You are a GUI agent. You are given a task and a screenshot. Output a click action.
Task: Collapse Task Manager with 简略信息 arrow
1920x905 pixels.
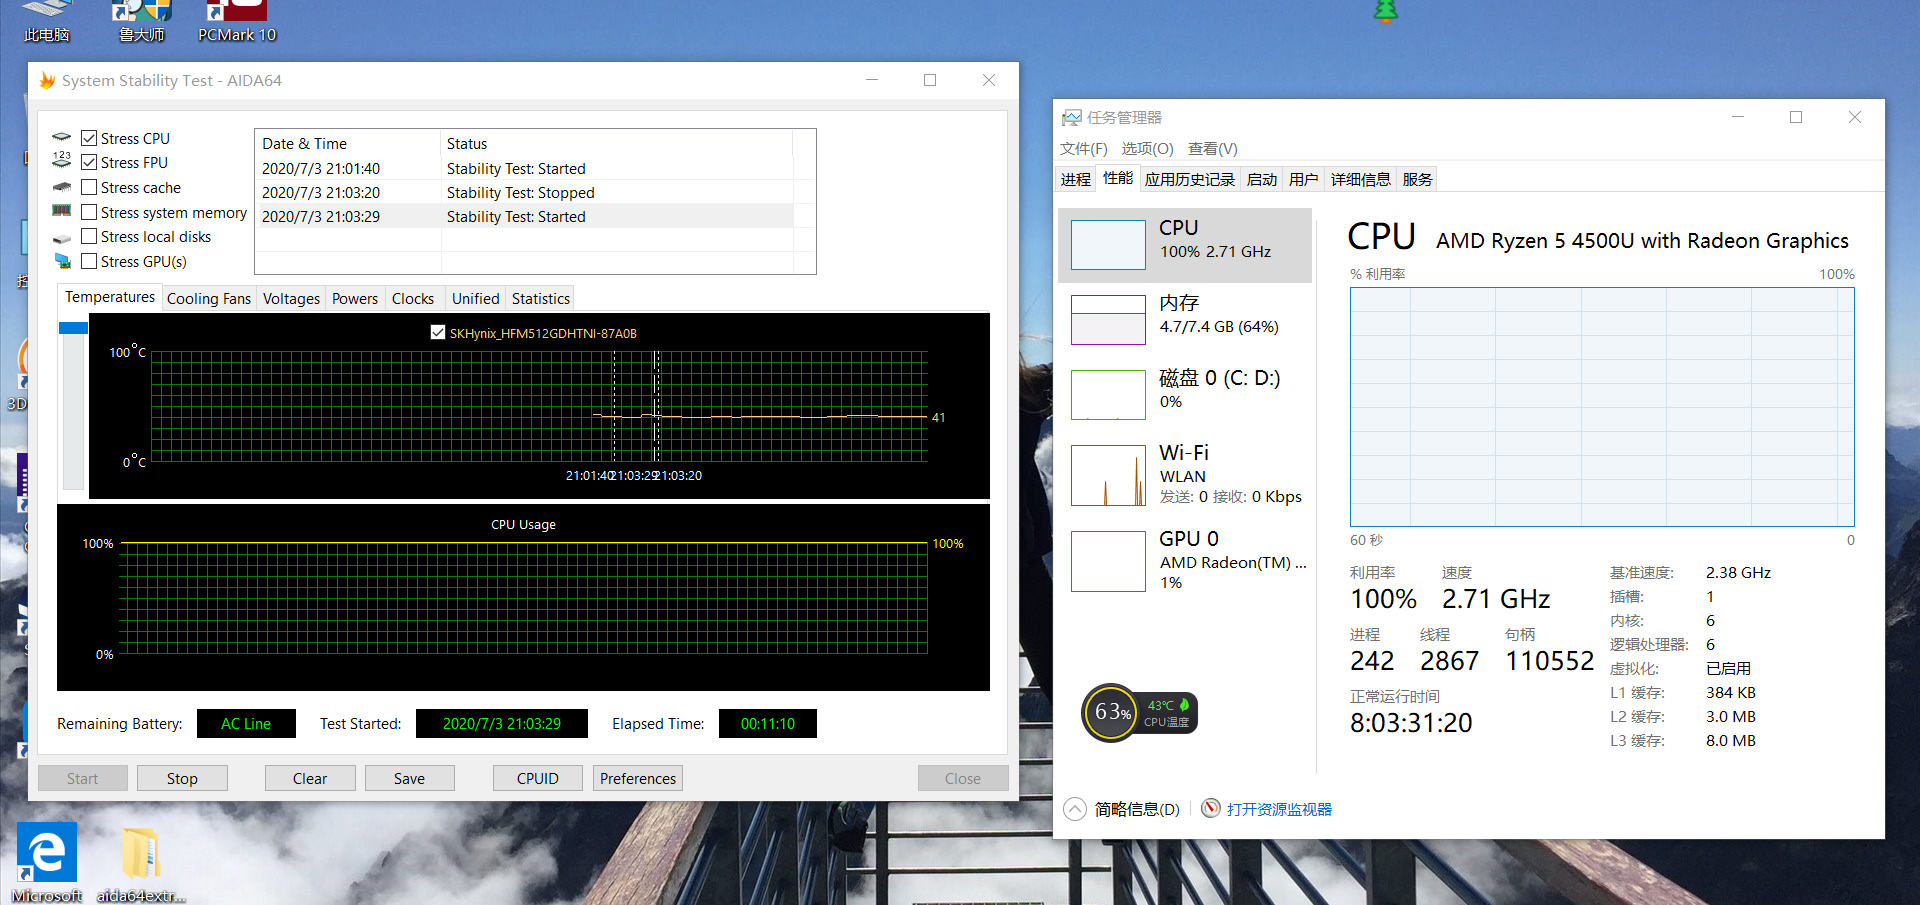click(1074, 809)
